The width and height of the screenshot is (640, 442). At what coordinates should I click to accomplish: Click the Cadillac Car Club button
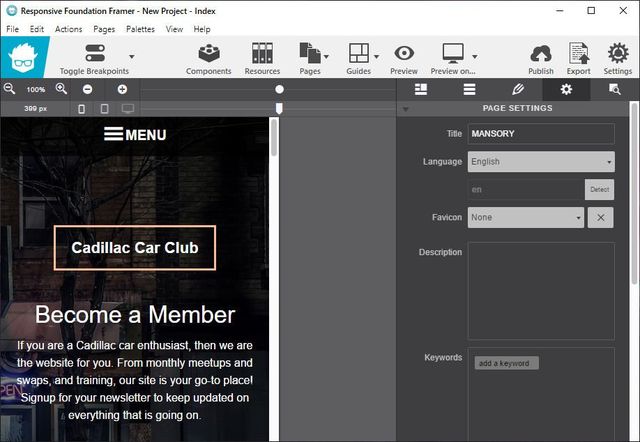point(135,248)
